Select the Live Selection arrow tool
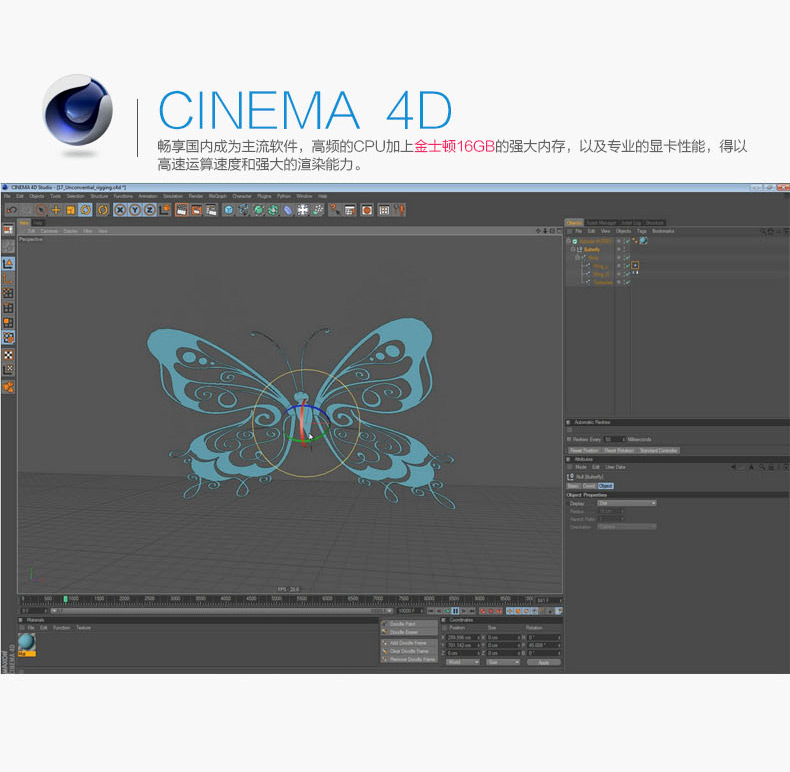The width and height of the screenshot is (790, 772). tap(41, 210)
